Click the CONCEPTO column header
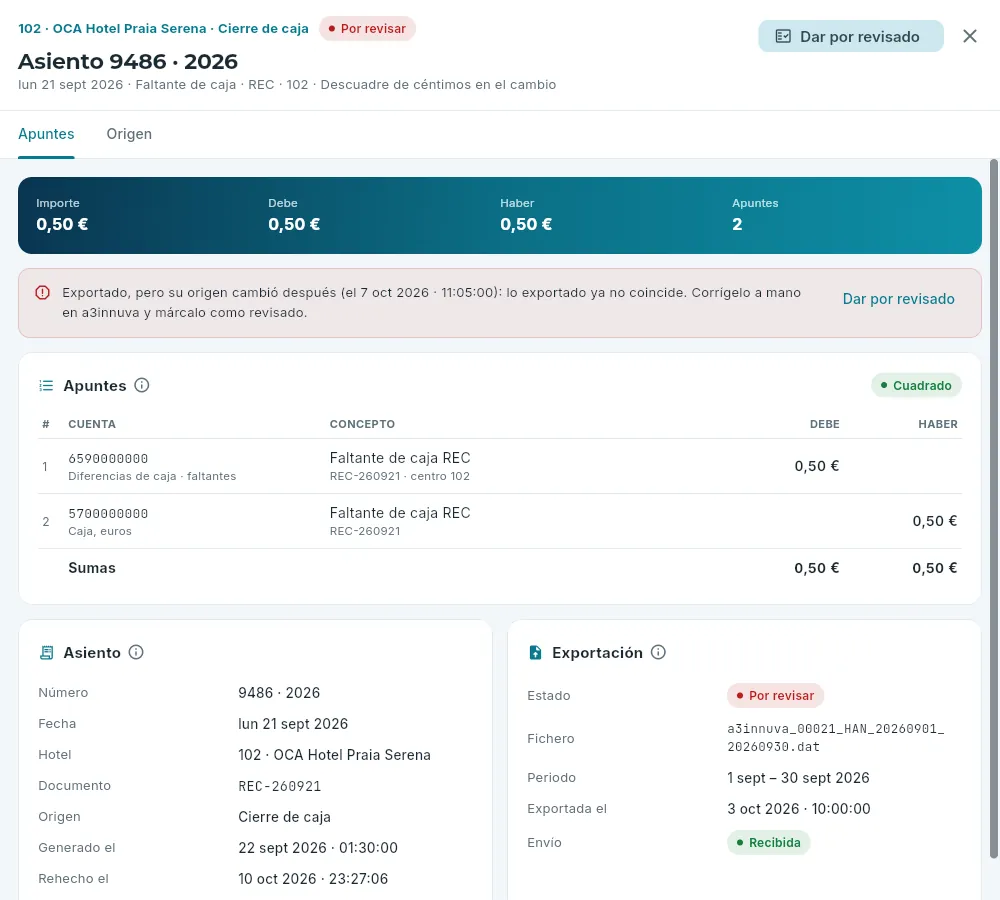 click(x=362, y=424)
